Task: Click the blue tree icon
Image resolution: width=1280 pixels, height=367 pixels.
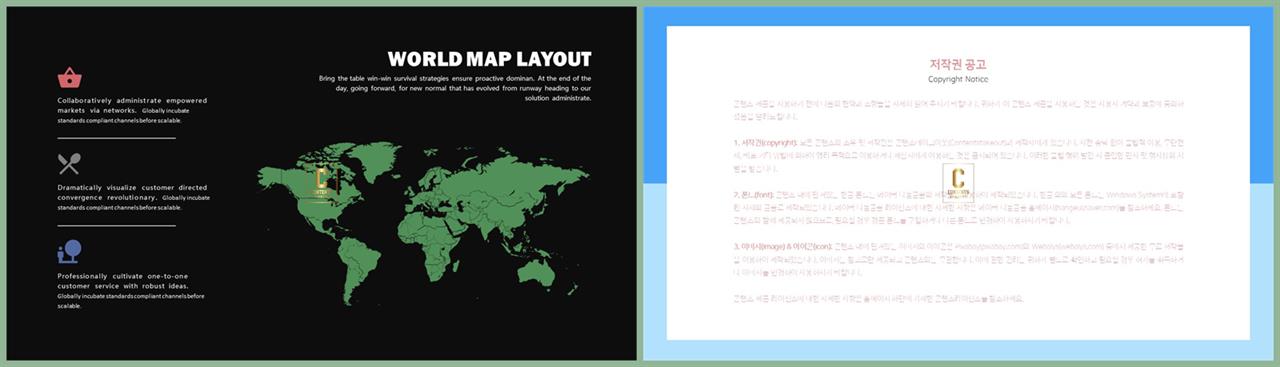Action: [x=69, y=251]
